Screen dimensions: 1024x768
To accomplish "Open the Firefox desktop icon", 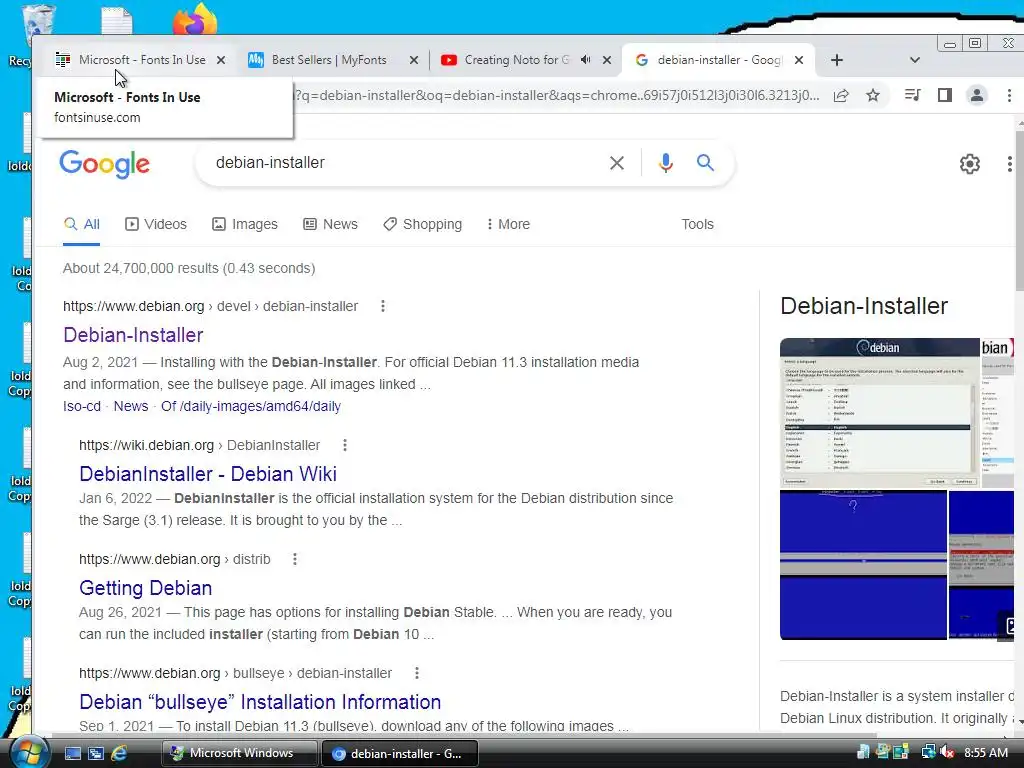I will point(195,20).
